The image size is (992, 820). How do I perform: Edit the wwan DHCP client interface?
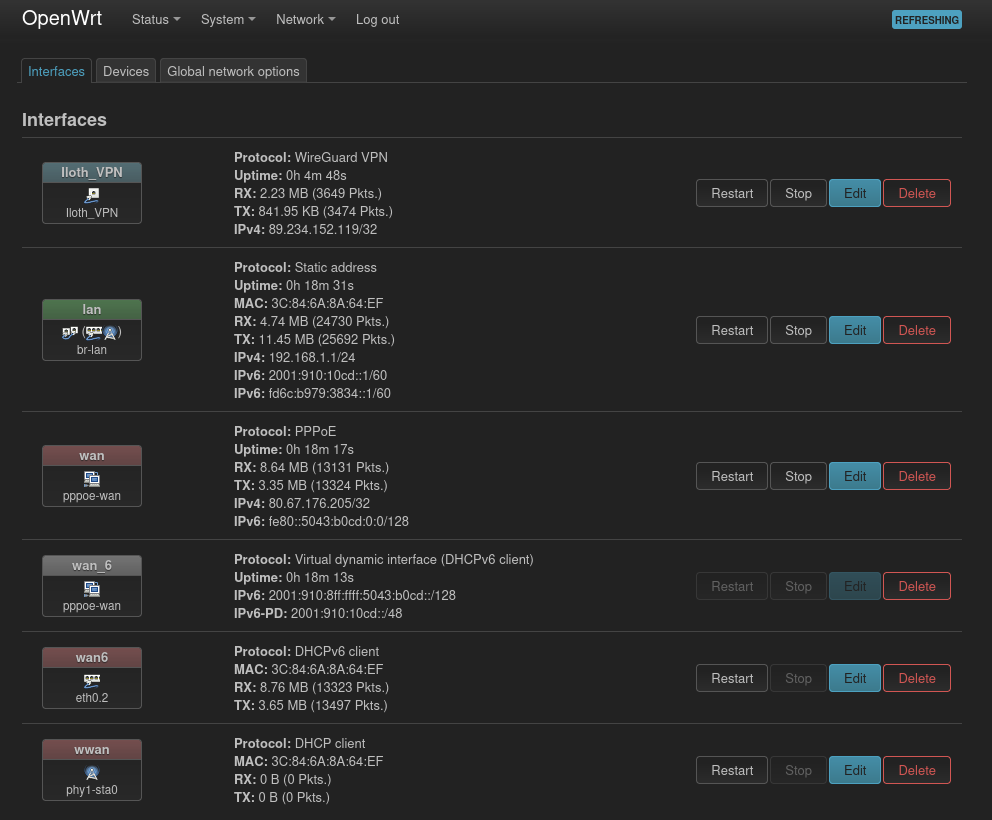855,770
